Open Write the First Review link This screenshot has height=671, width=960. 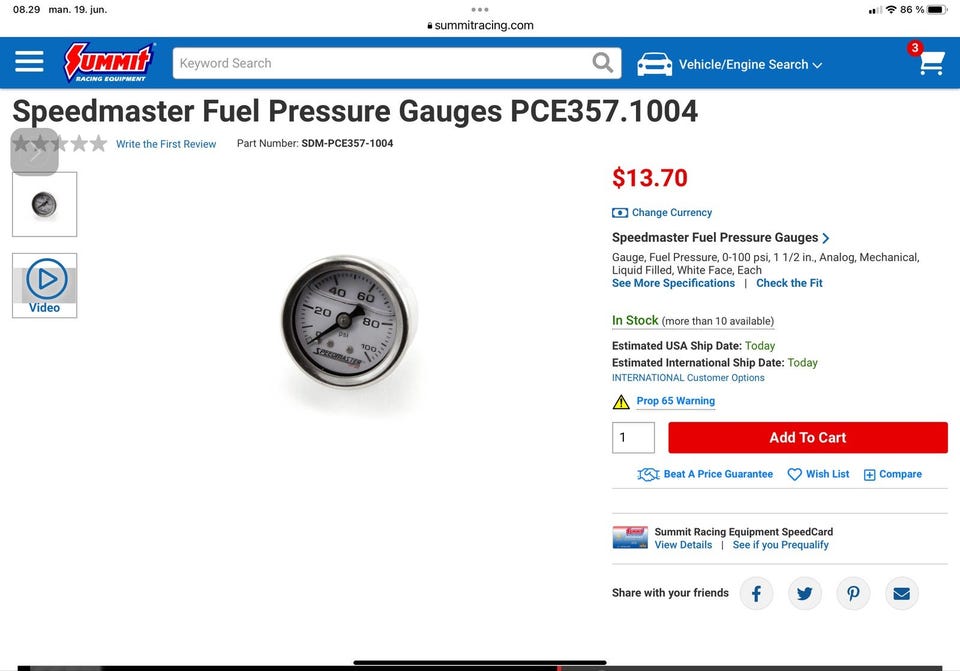166,144
